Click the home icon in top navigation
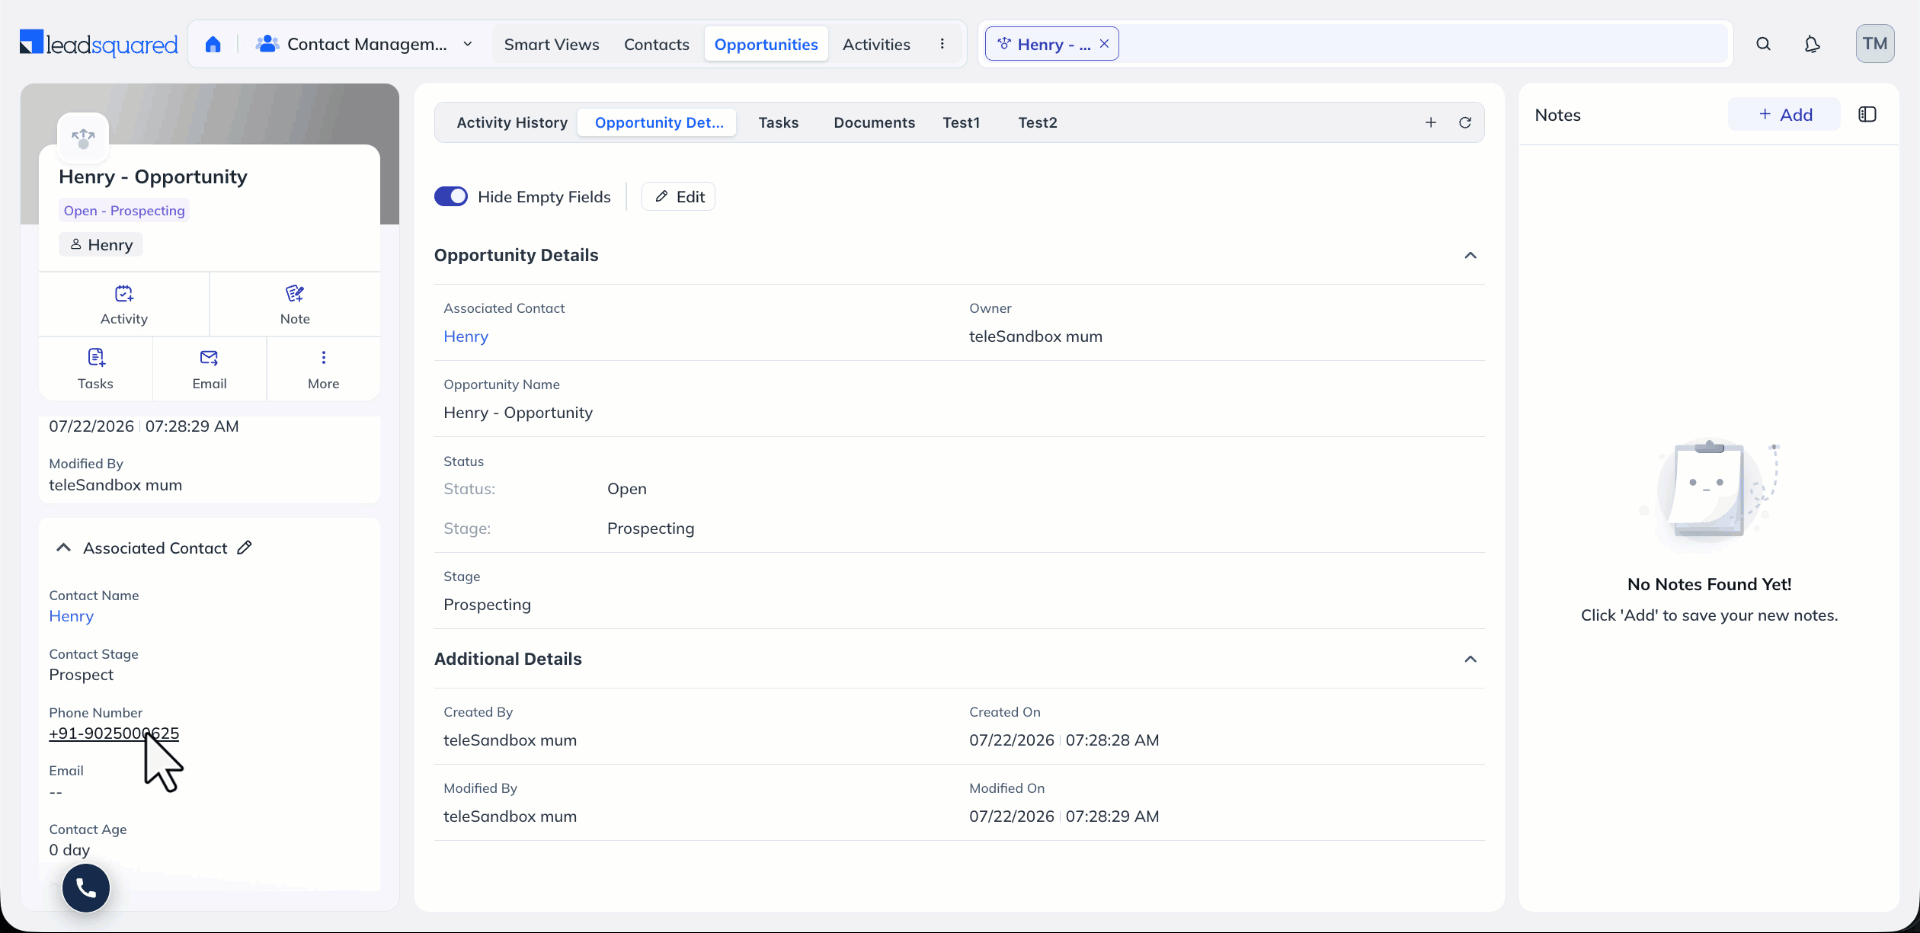Screen dimensions: 1920x933 coord(213,44)
